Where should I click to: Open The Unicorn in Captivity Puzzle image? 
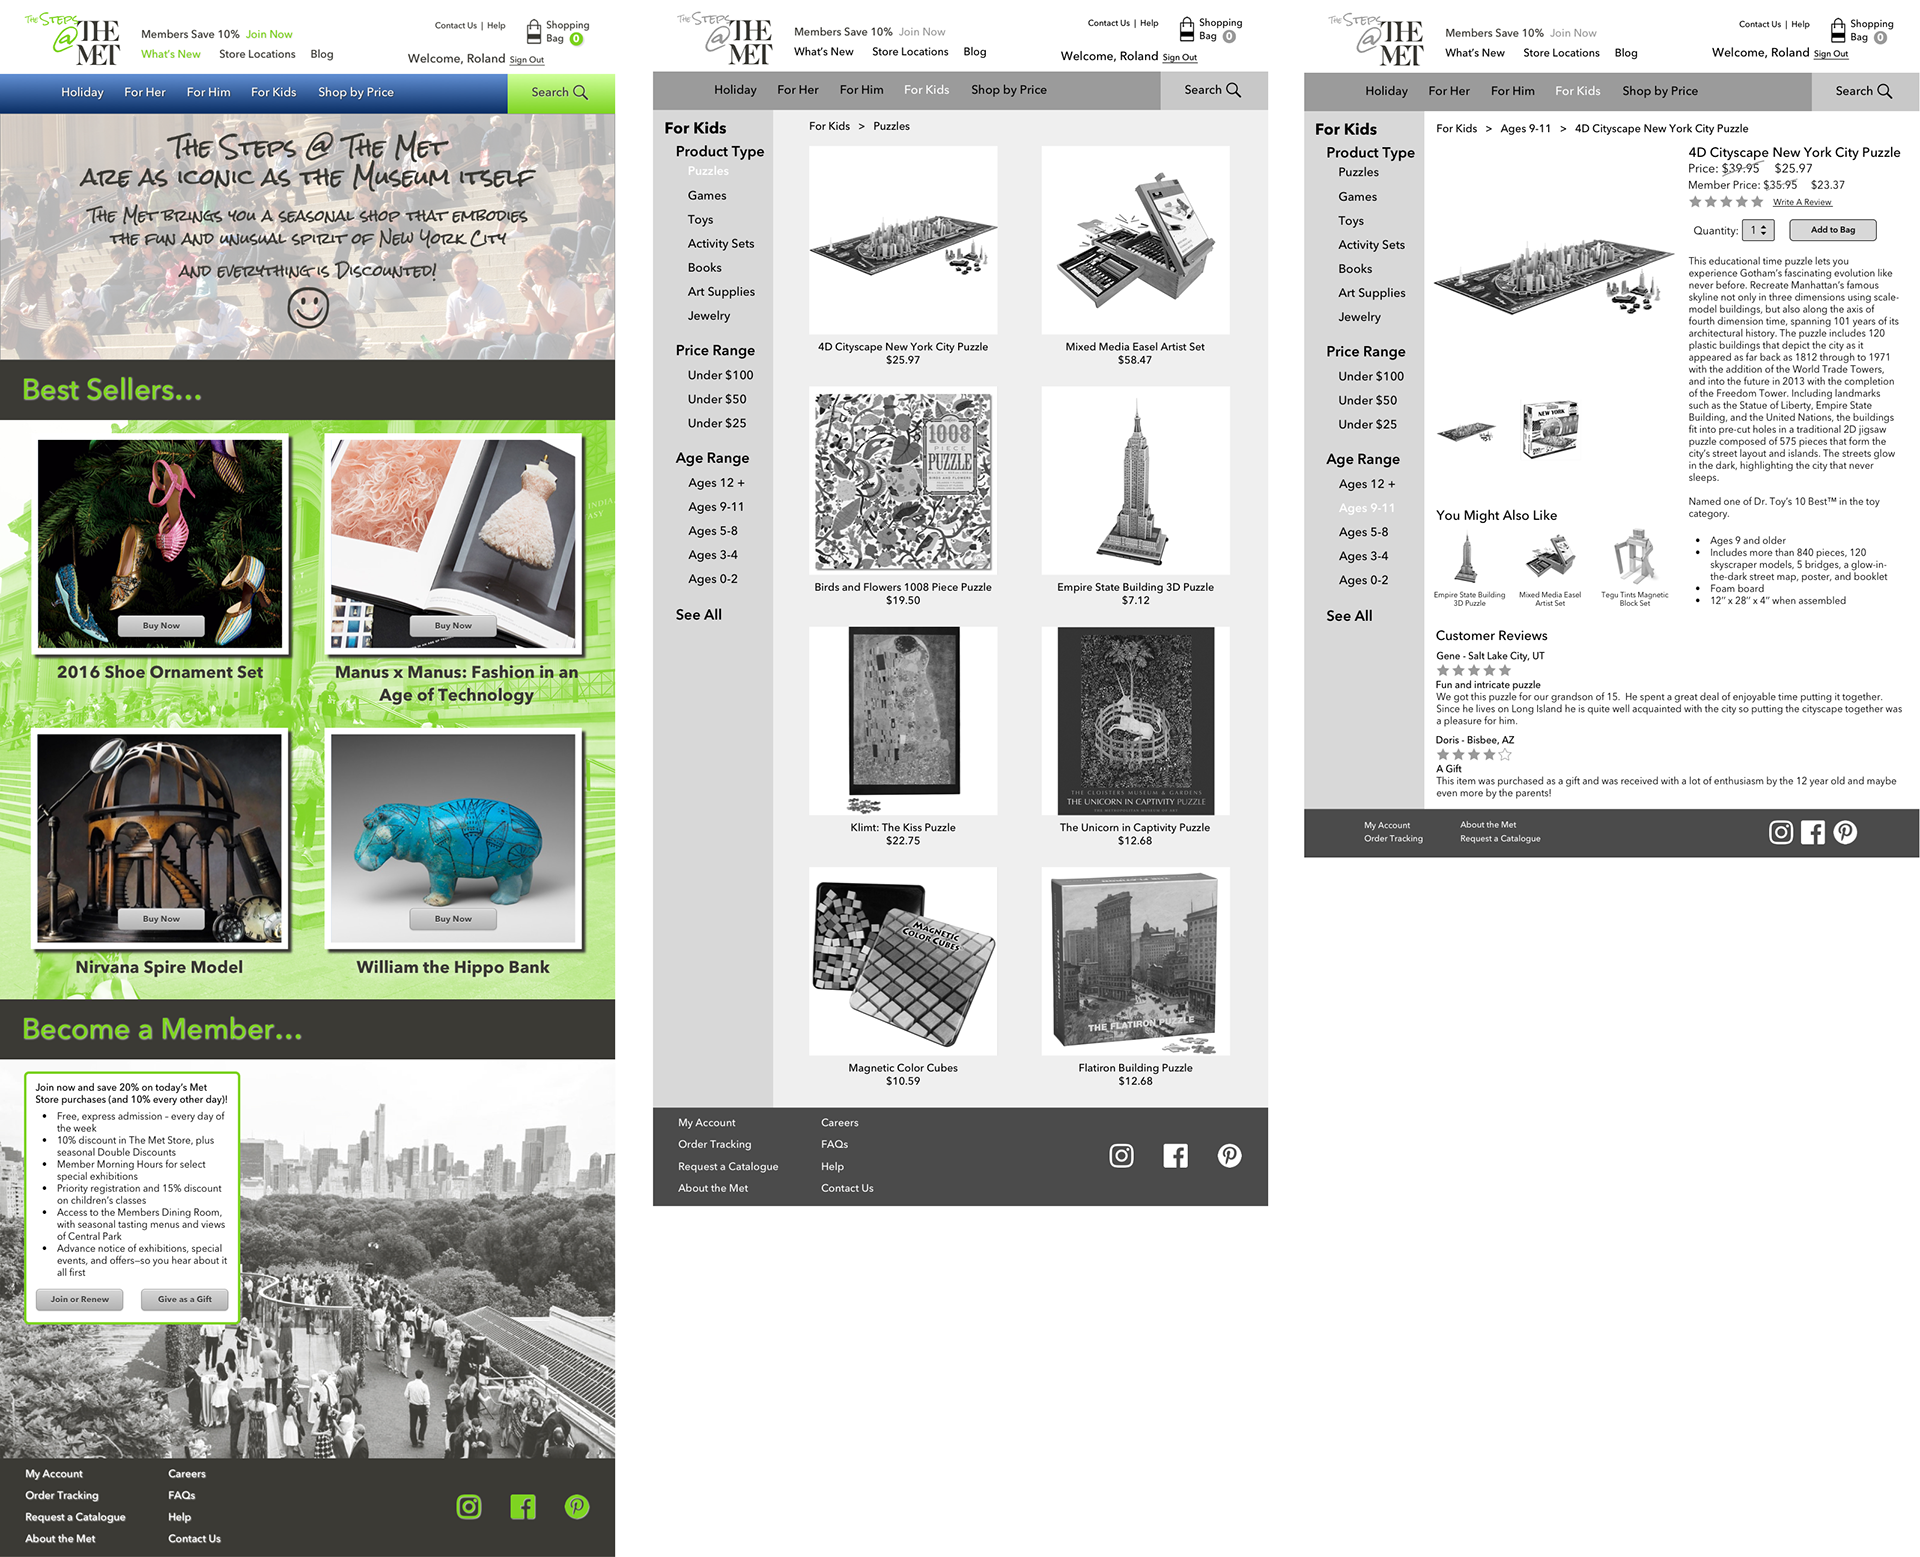click(1135, 721)
